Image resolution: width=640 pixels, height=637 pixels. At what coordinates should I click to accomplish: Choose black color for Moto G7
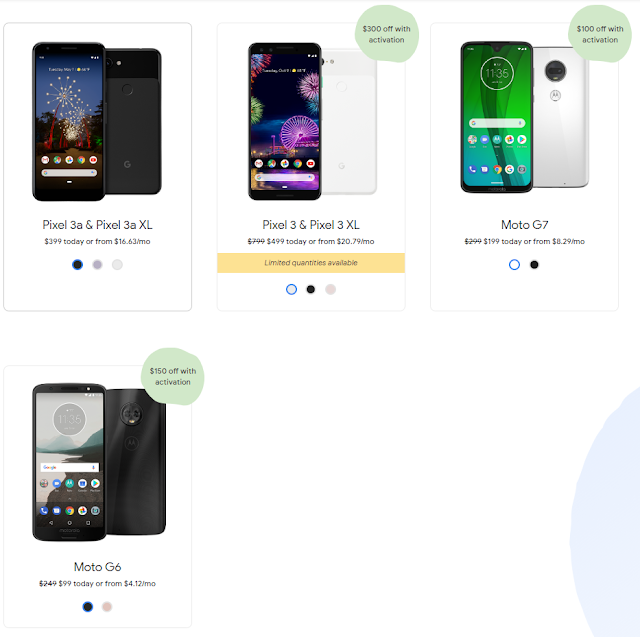(x=534, y=265)
